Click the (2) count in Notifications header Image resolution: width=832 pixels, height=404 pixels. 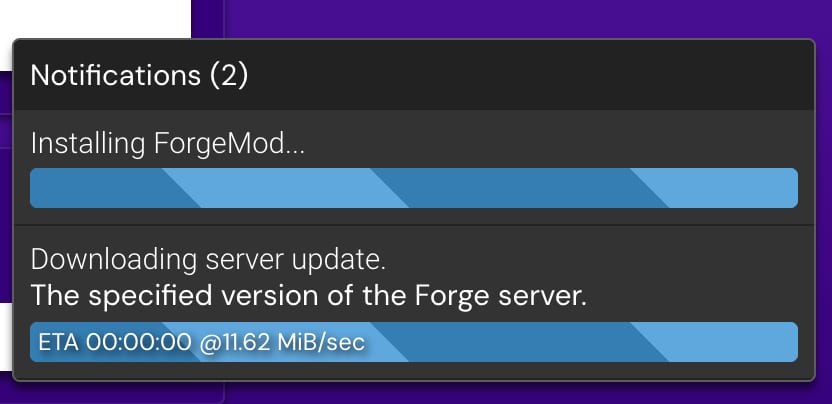229,75
